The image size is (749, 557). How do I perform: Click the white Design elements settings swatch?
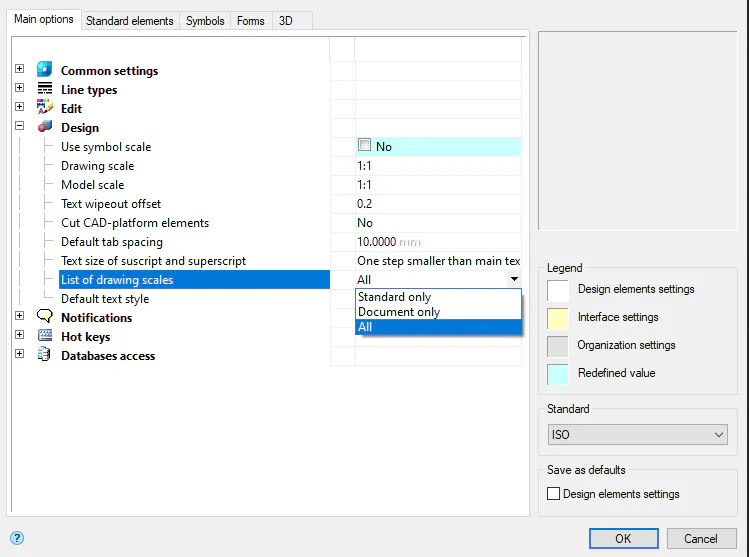click(x=558, y=290)
